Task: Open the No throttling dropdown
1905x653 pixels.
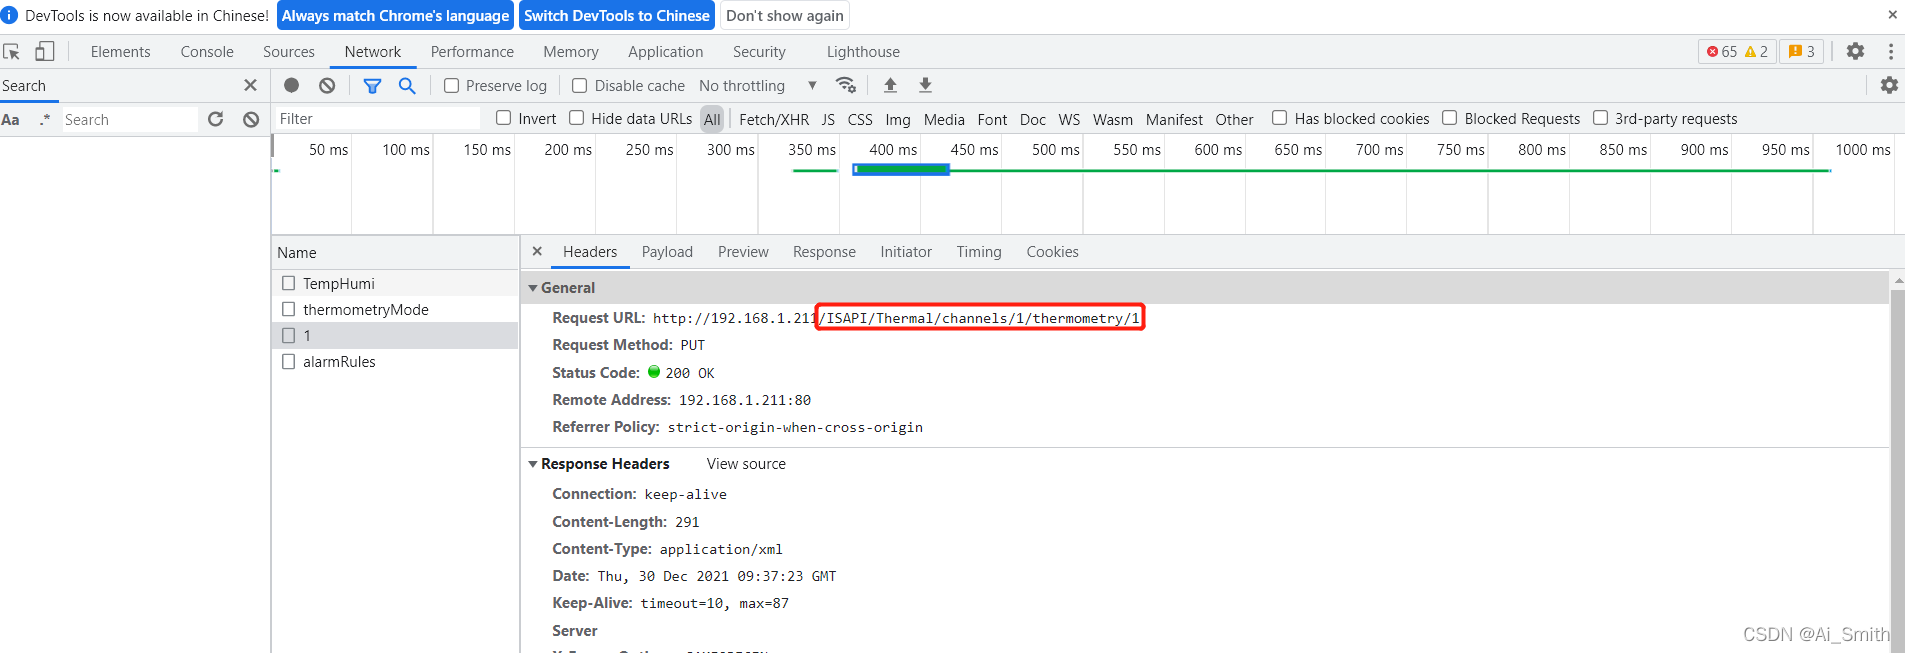Action: (x=759, y=86)
